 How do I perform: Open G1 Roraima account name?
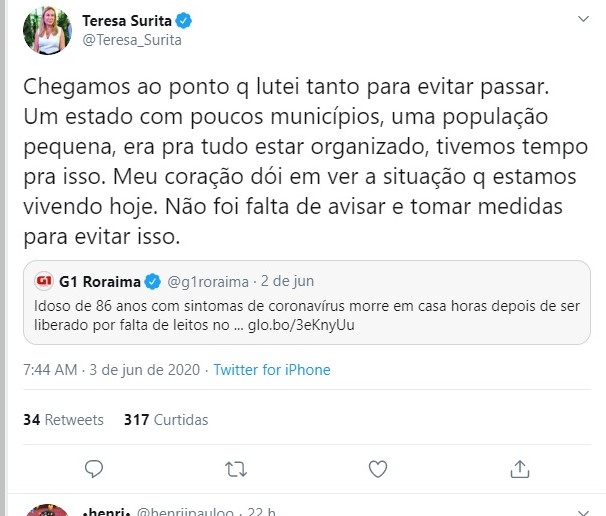pyautogui.click(x=100, y=279)
